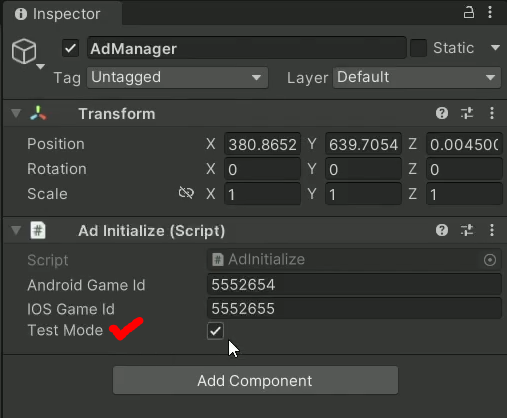Click Position X field
507x418 pixels.
pos(263,144)
